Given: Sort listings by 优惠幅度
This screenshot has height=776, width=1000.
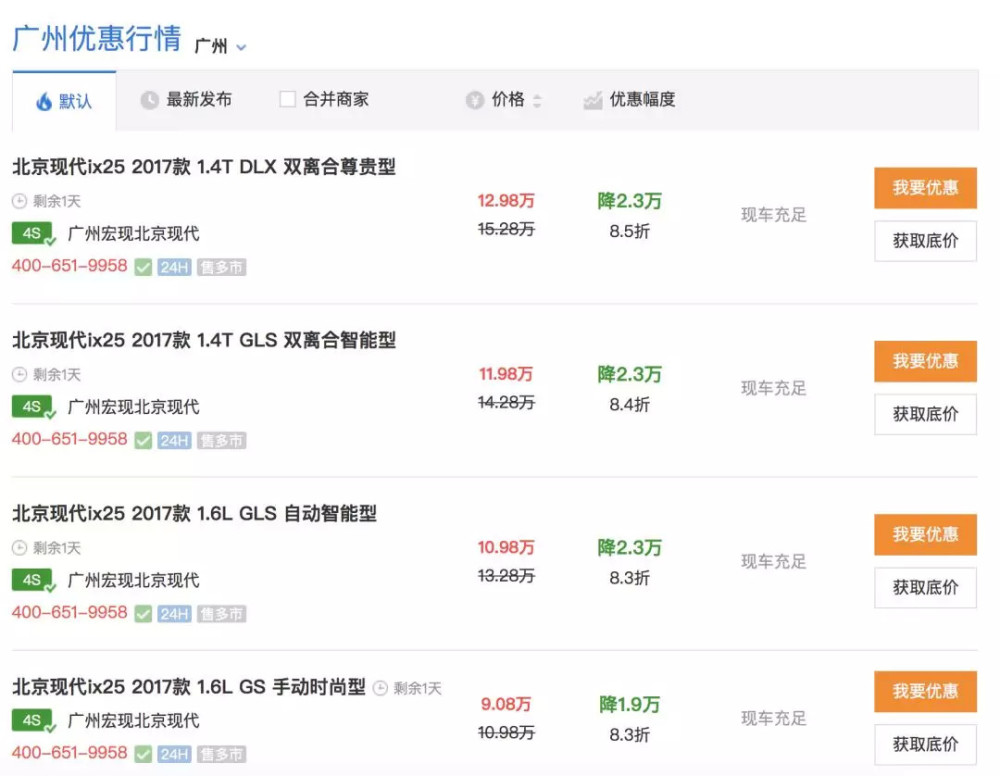Looking at the screenshot, I should pos(641,100).
